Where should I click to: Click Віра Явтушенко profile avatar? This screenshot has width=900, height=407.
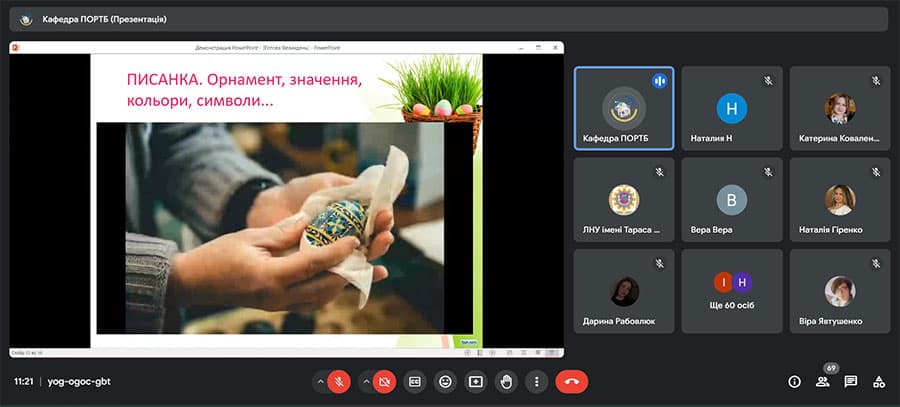[840, 291]
